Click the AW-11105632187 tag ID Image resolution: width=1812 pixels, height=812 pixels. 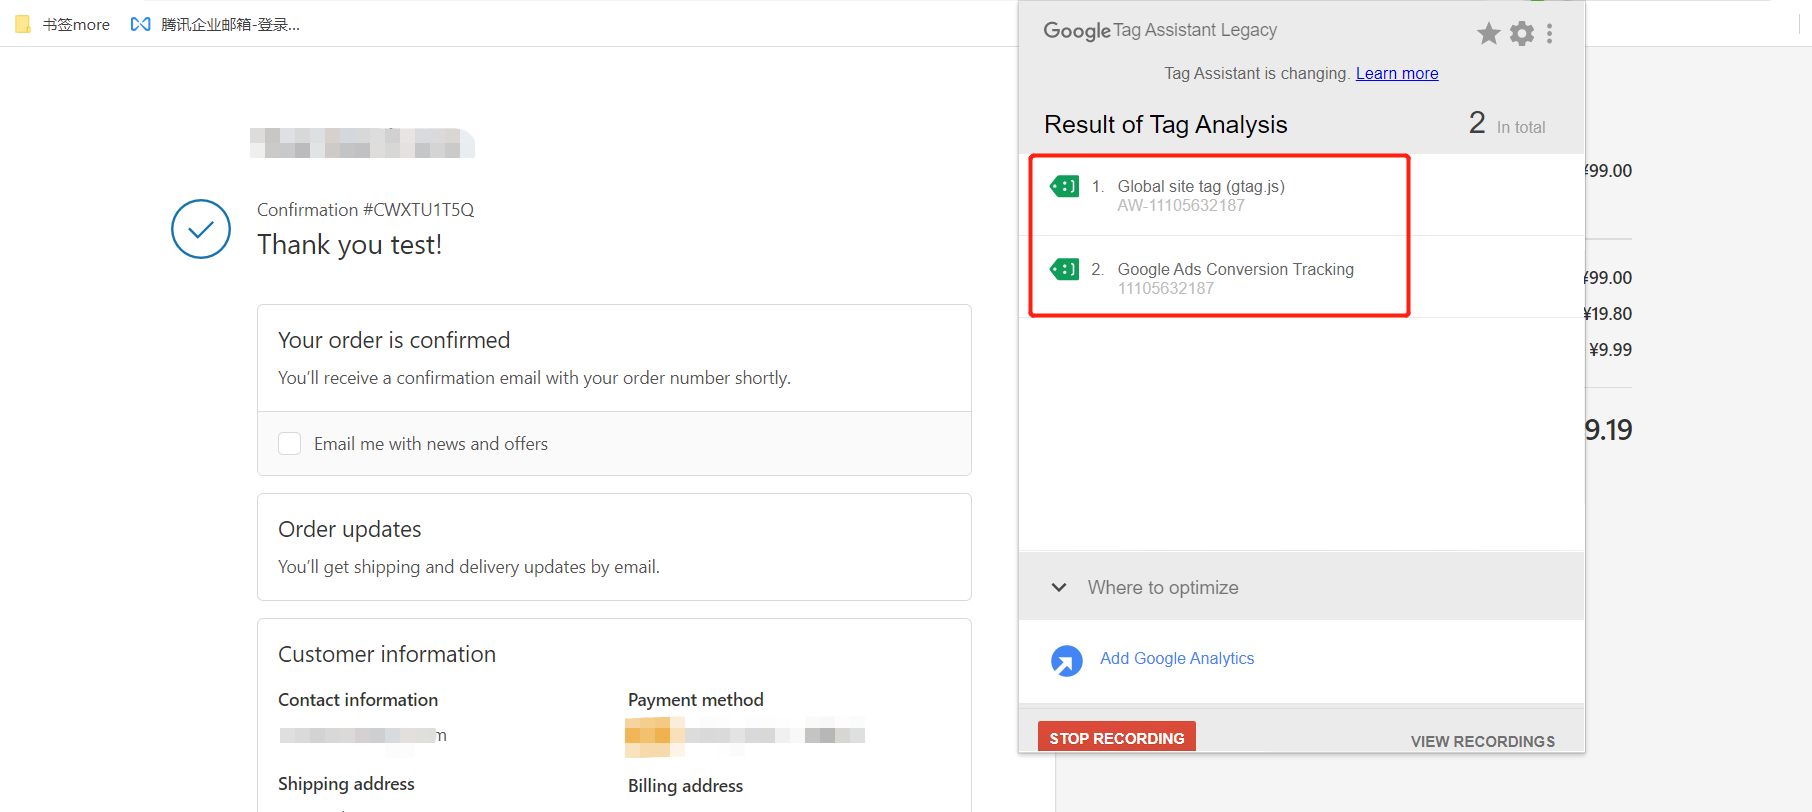pyautogui.click(x=1181, y=205)
